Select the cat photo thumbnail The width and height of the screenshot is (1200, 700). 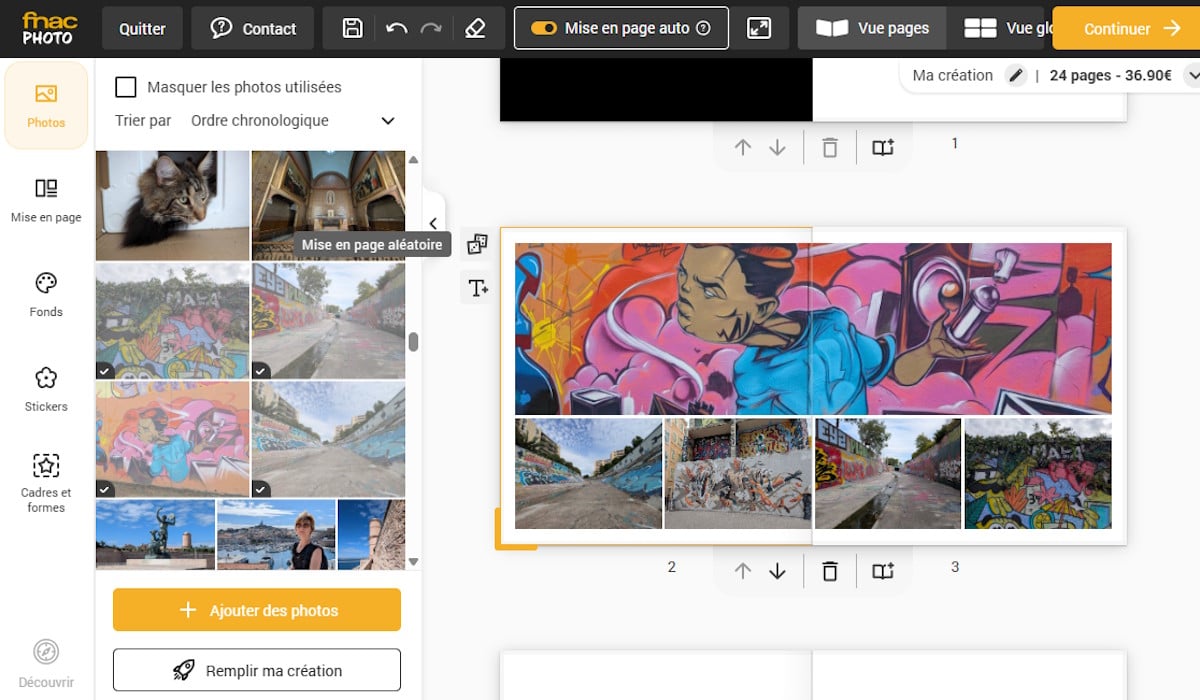click(172, 205)
